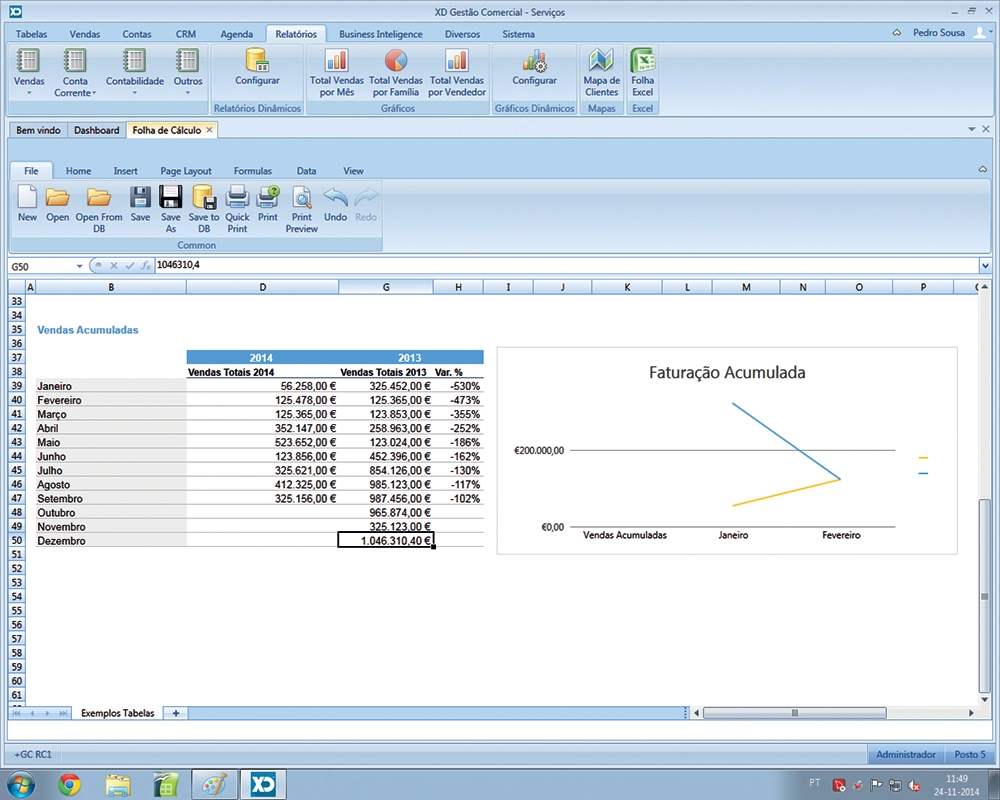Close the Folha de Cálculo tab
The image size is (1000, 800).
(209, 130)
